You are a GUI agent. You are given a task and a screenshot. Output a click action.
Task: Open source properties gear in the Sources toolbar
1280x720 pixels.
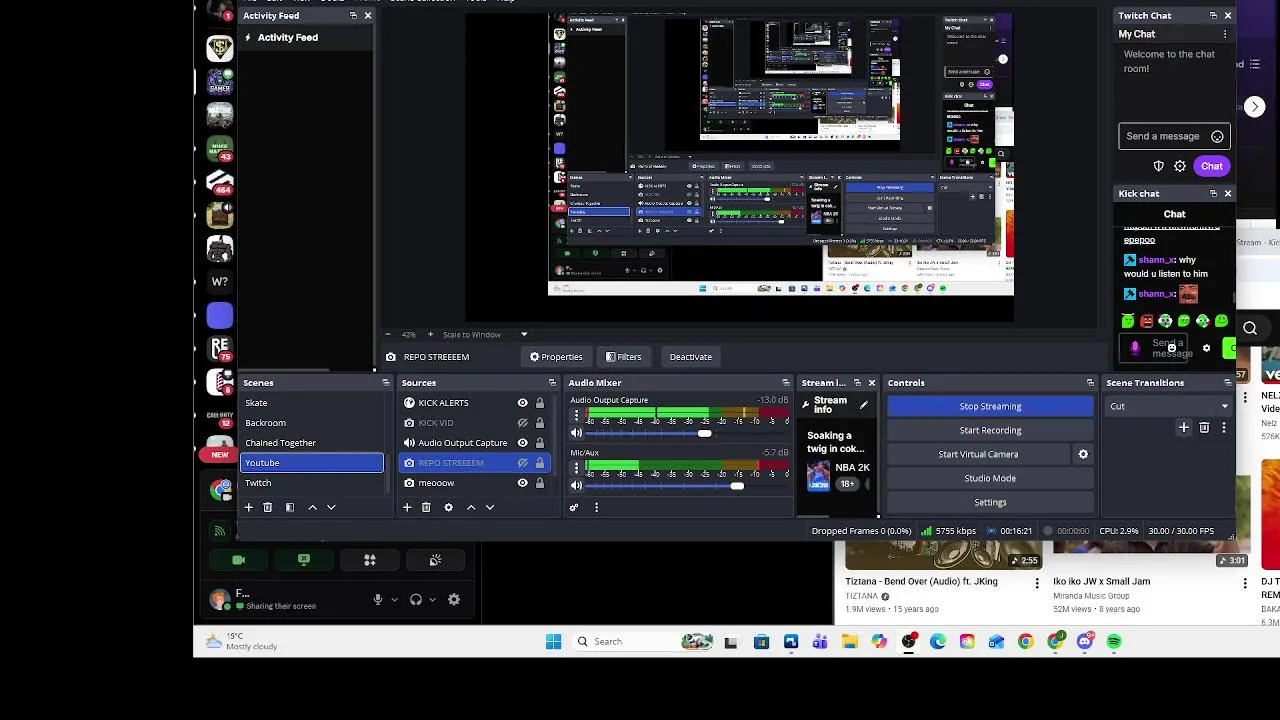pyautogui.click(x=448, y=507)
